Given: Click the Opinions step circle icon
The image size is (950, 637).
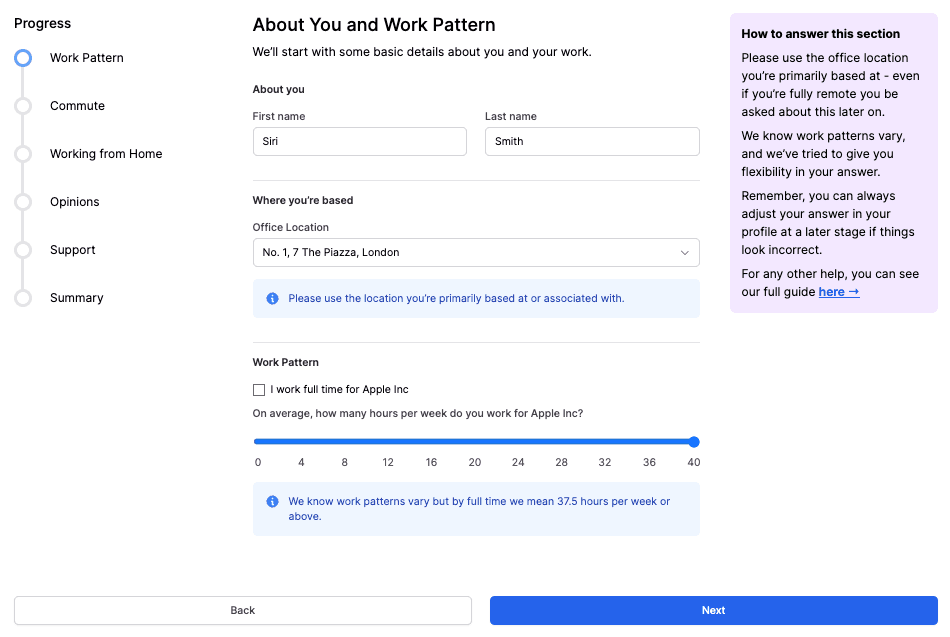Looking at the screenshot, I should click(x=23, y=202).
